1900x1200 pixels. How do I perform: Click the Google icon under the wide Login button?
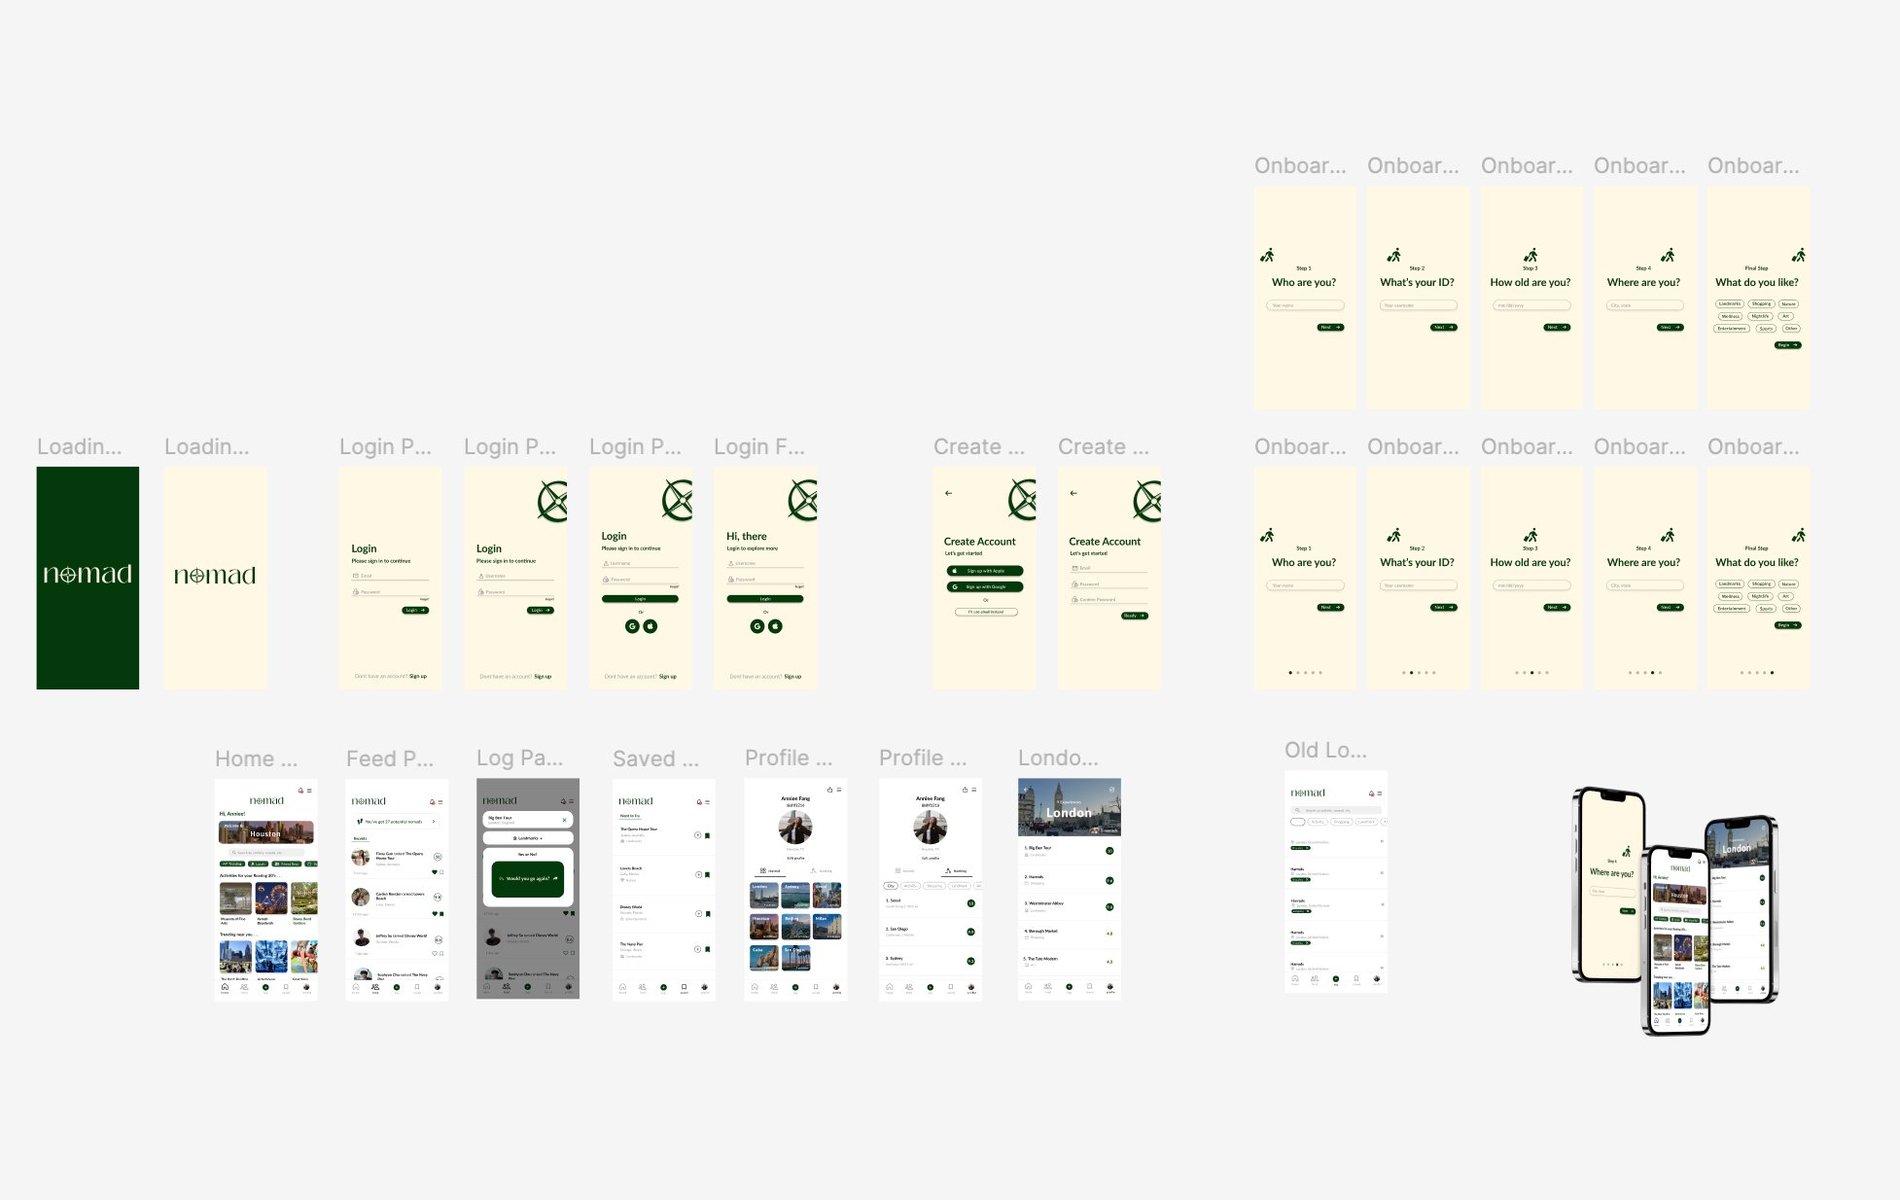click(x=632, y=626)
